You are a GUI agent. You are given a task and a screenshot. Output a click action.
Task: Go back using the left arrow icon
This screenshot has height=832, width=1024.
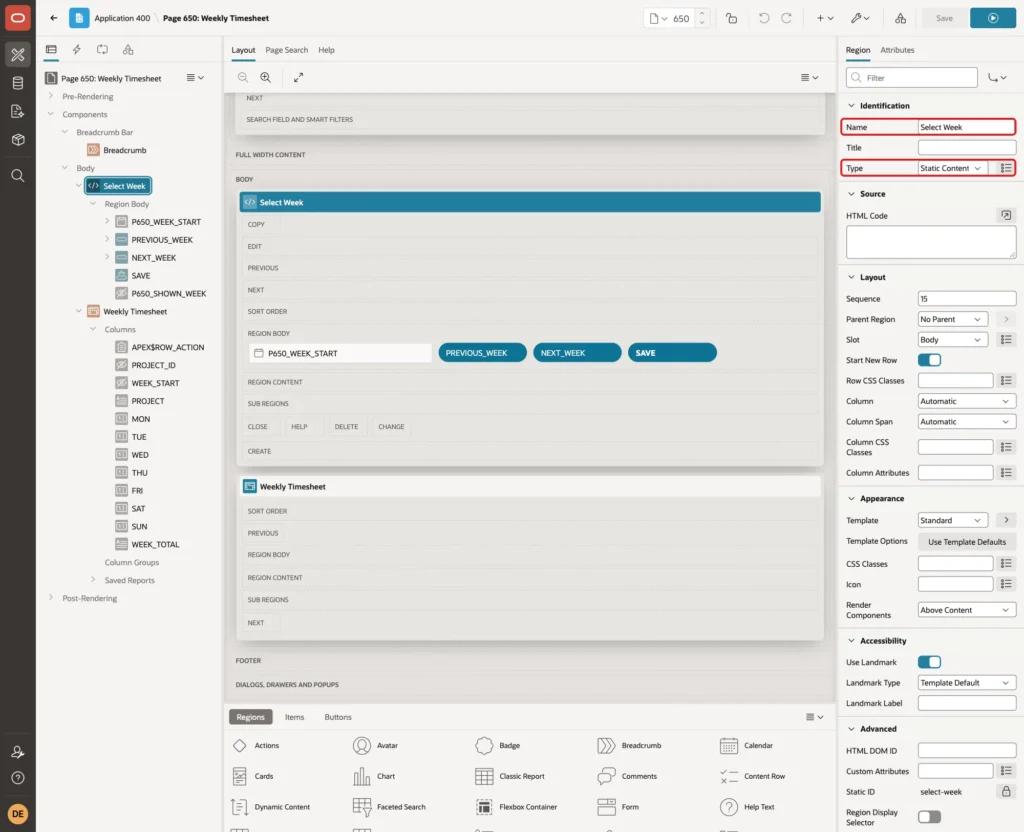point(54,18)
